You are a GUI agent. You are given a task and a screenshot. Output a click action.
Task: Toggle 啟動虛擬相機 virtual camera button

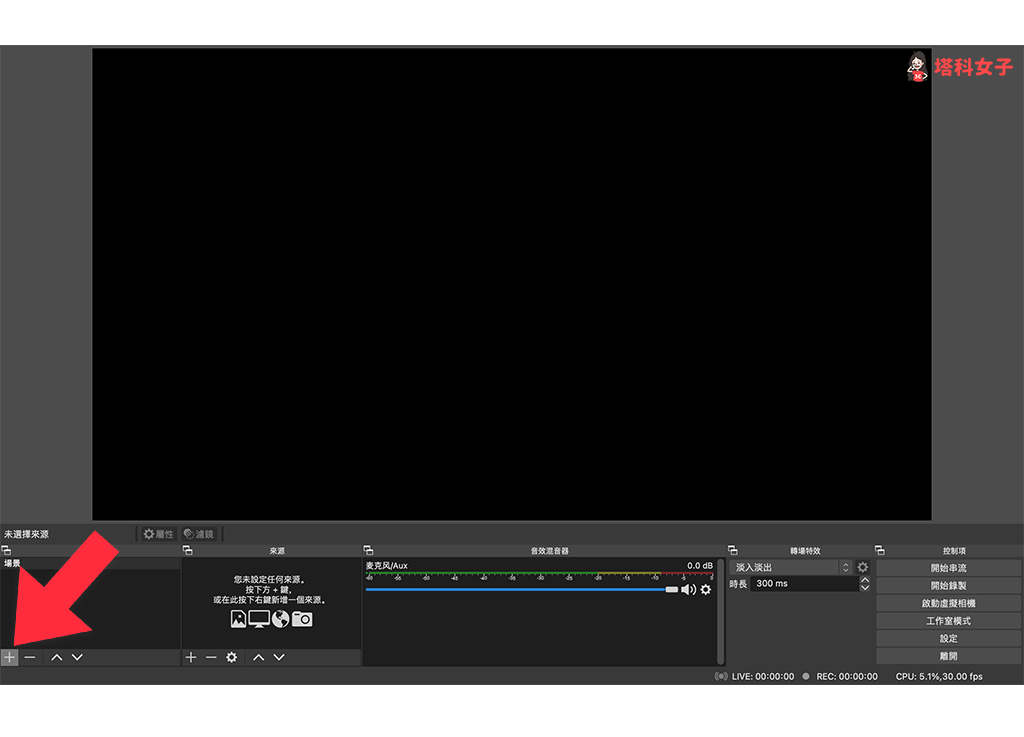pos(948,603)
